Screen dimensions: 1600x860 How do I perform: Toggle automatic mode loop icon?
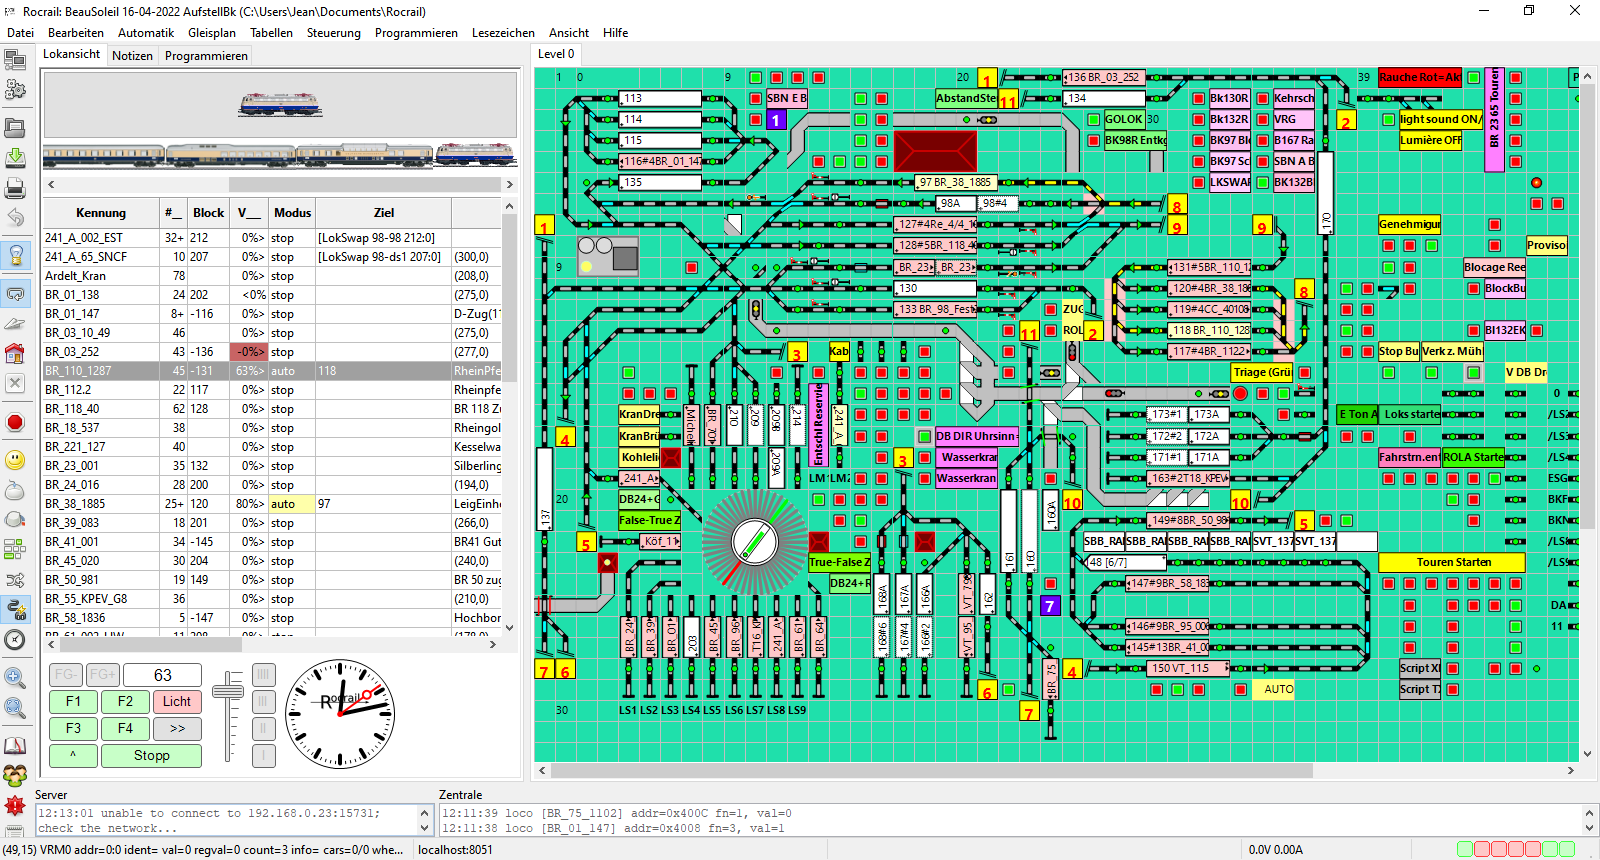(x=15, y=293)
